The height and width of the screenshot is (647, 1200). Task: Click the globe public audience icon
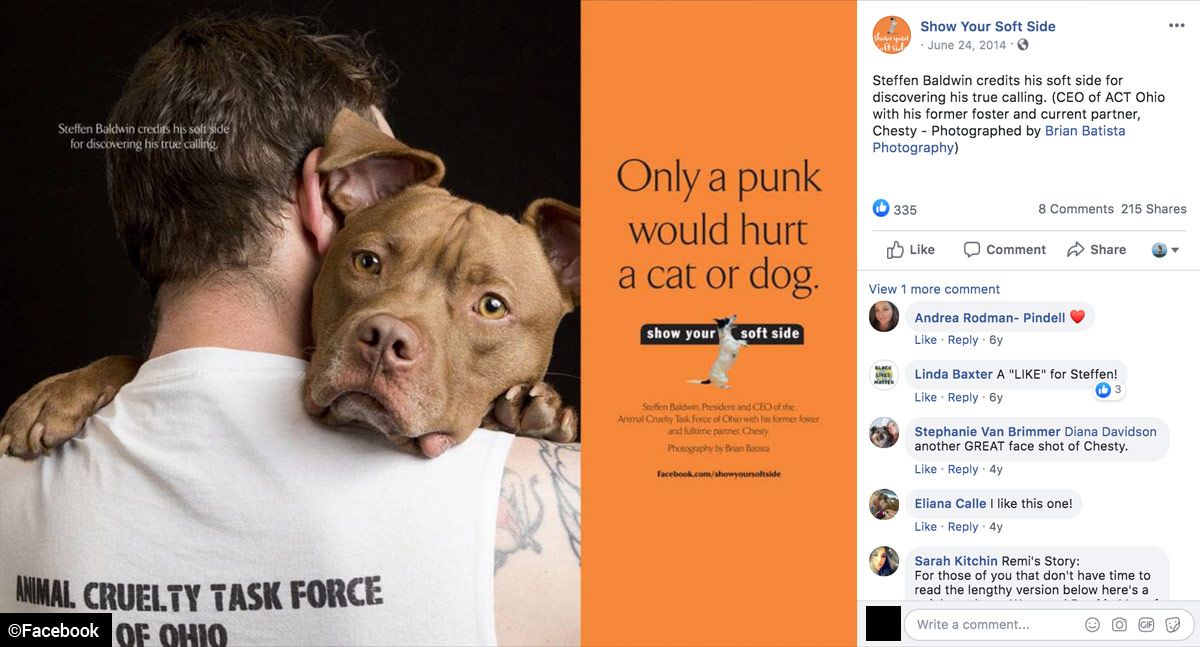pos(1022,45)
